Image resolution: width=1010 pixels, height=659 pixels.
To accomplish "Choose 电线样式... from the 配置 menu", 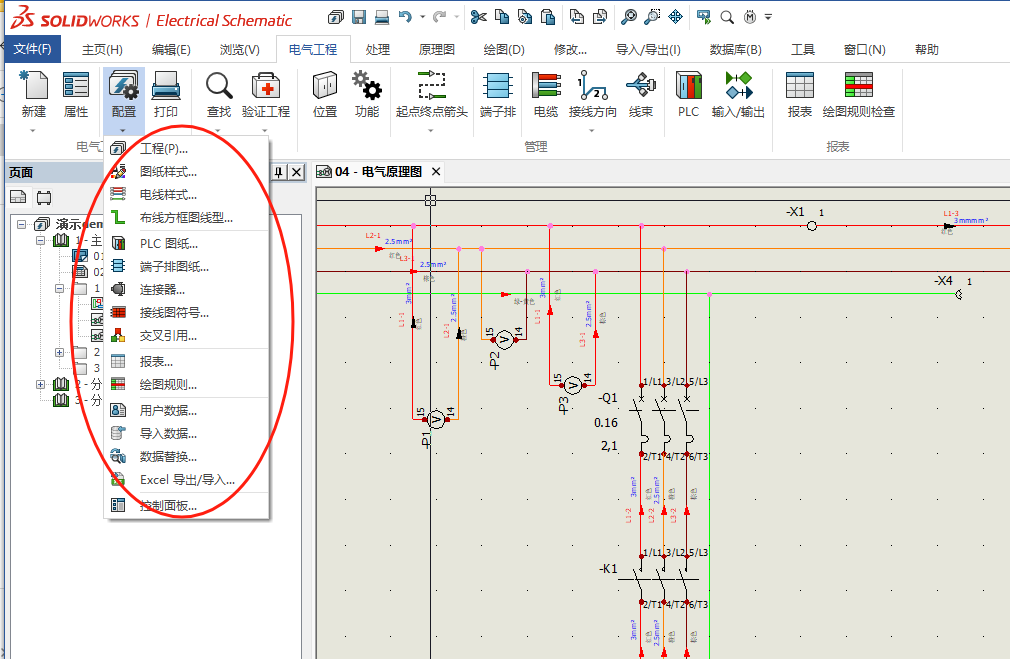I will coord(168,195).
